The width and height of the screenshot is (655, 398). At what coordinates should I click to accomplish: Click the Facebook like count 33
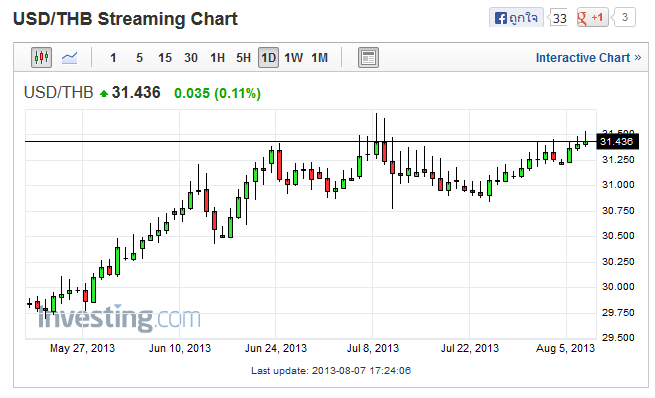pos(559,18)
